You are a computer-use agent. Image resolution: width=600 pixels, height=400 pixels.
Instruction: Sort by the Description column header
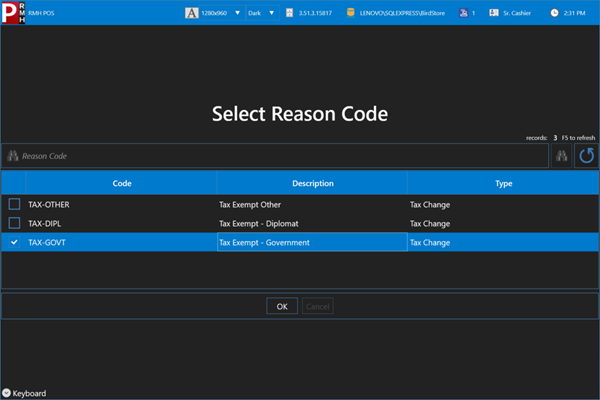click(x=312, y=183)
